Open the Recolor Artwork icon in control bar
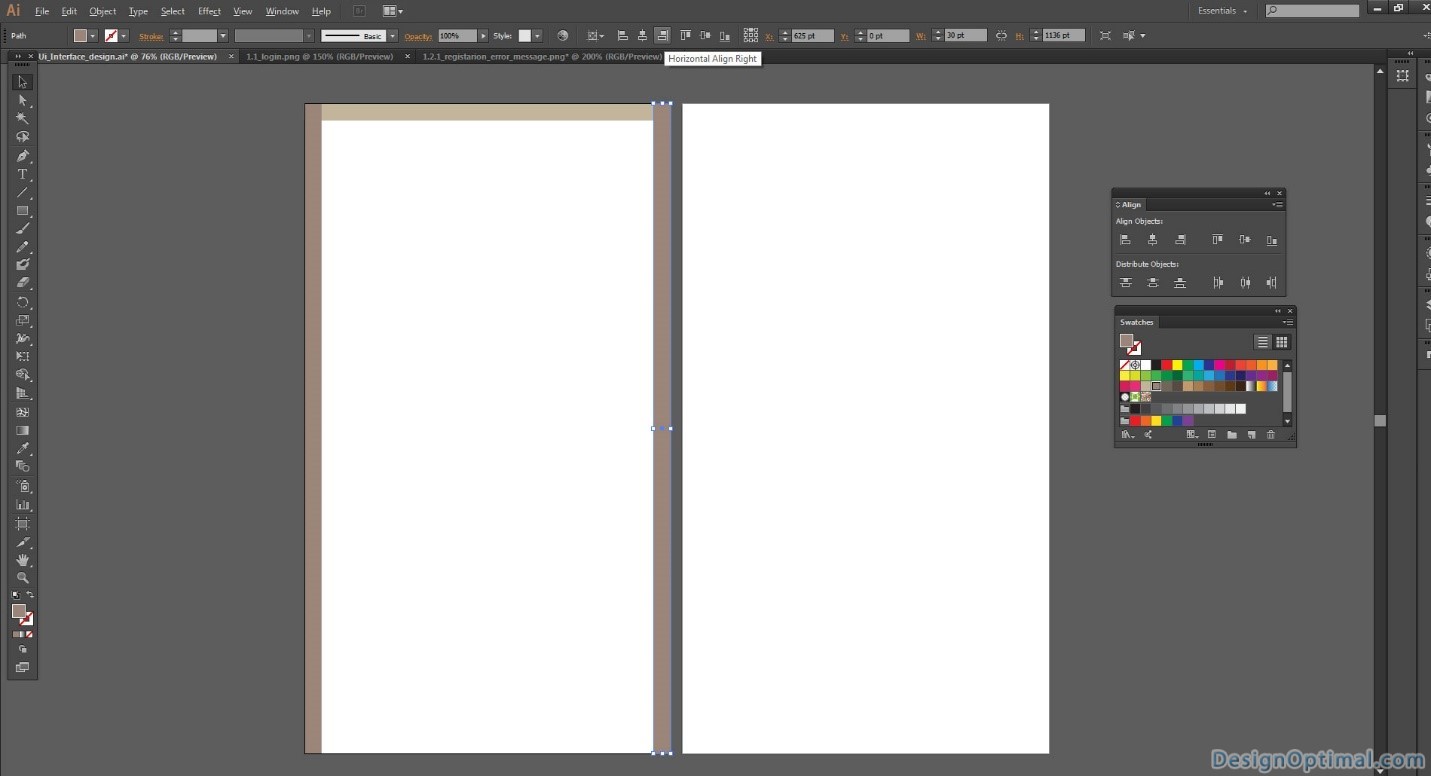Image resolution: width=1431 pixels, height=776 pixels. point(562,36)
